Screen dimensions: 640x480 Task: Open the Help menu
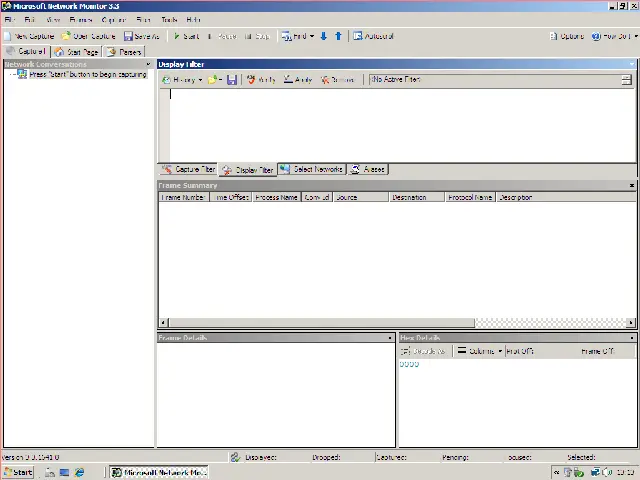[x=193, y=20]
